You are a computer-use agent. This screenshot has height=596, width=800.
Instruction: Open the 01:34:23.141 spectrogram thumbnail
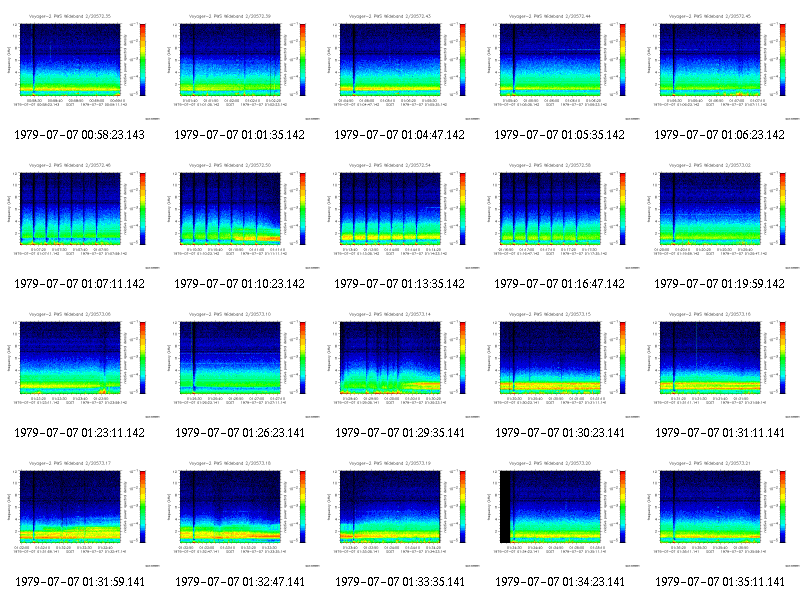point(560,512)
